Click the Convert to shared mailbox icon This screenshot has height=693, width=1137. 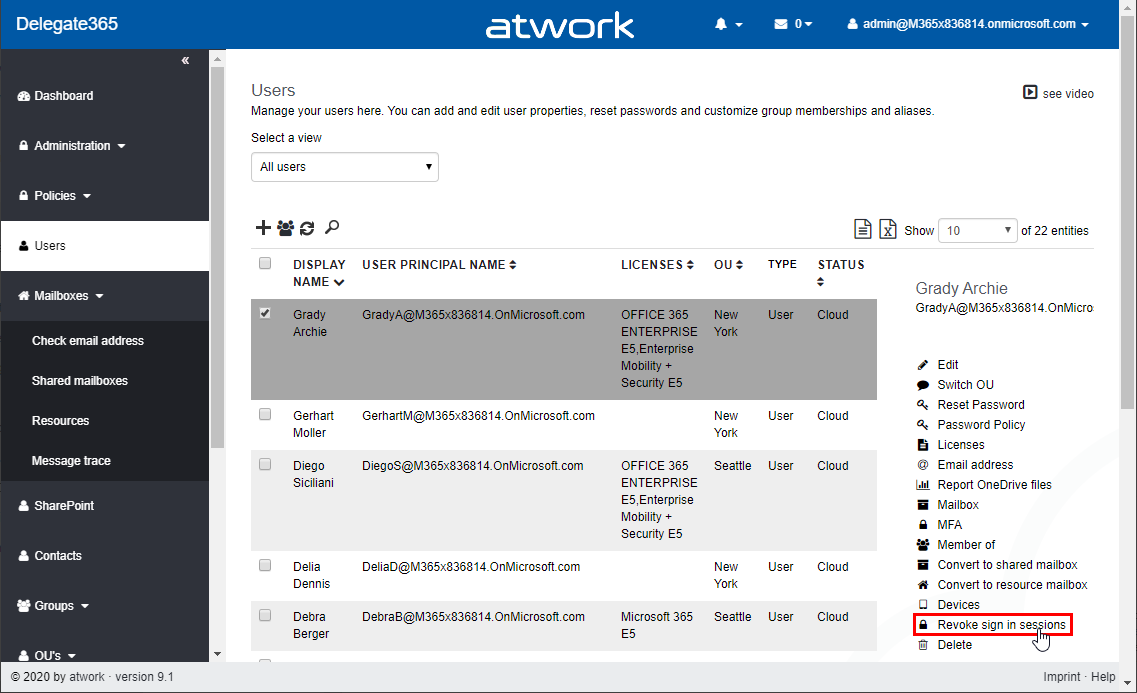pos(922,565)
